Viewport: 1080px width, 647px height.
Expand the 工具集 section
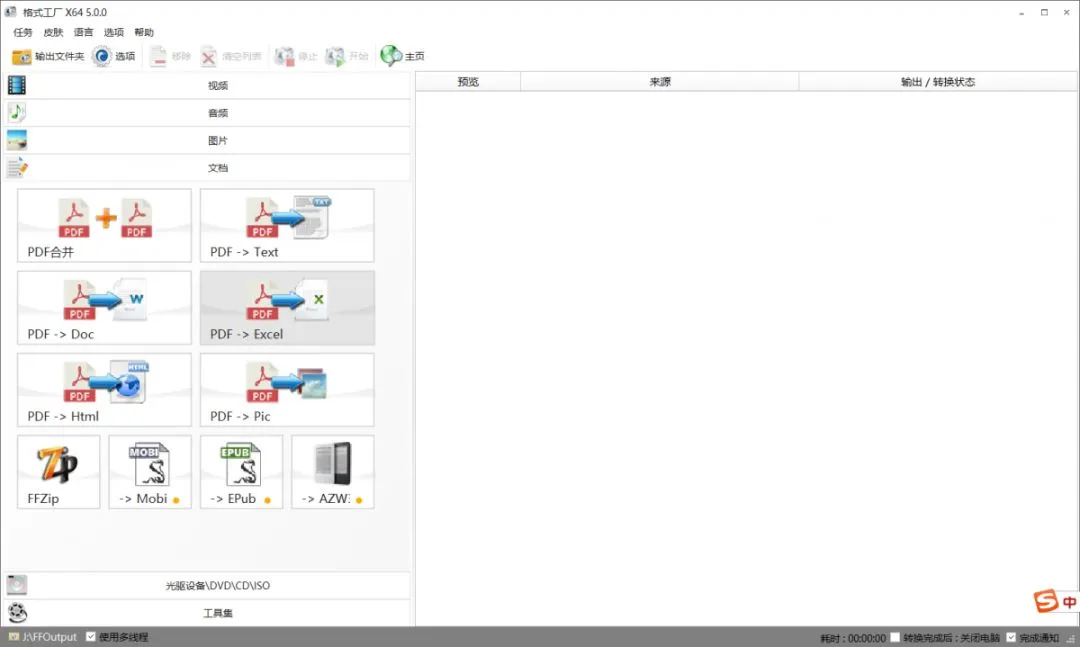pyautogui.click(x=207, y=613)
